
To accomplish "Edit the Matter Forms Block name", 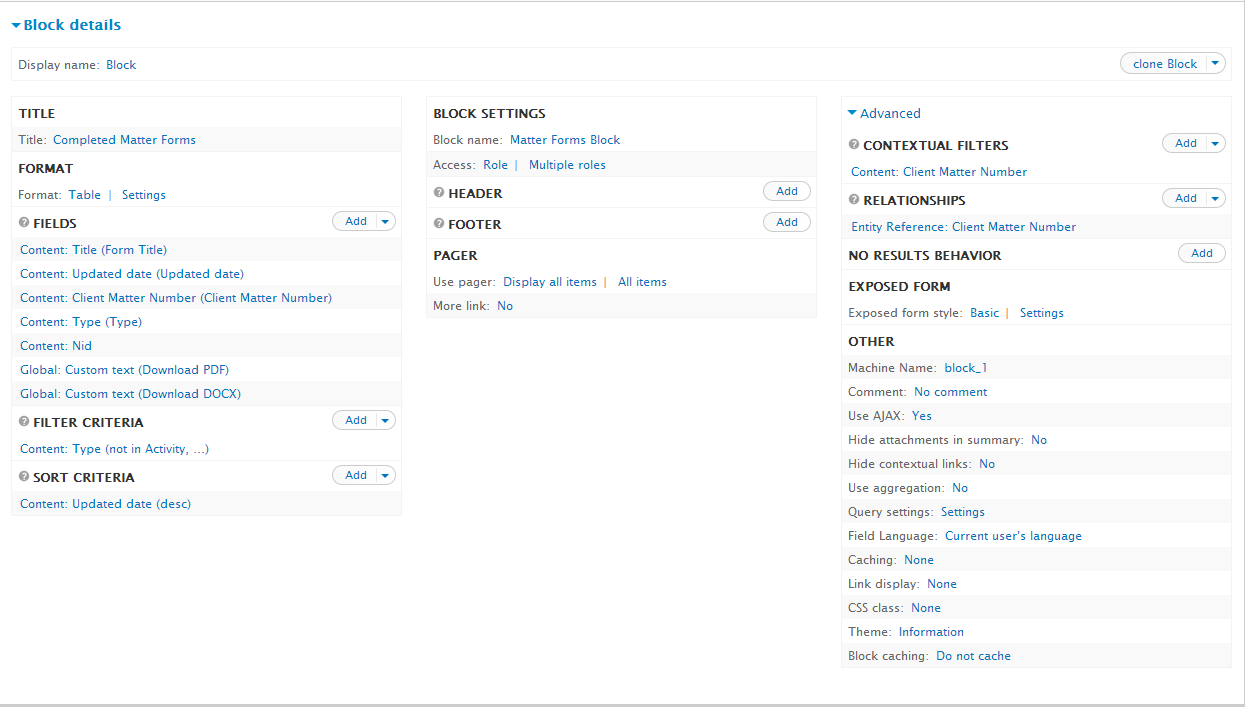I will point(565,140).
